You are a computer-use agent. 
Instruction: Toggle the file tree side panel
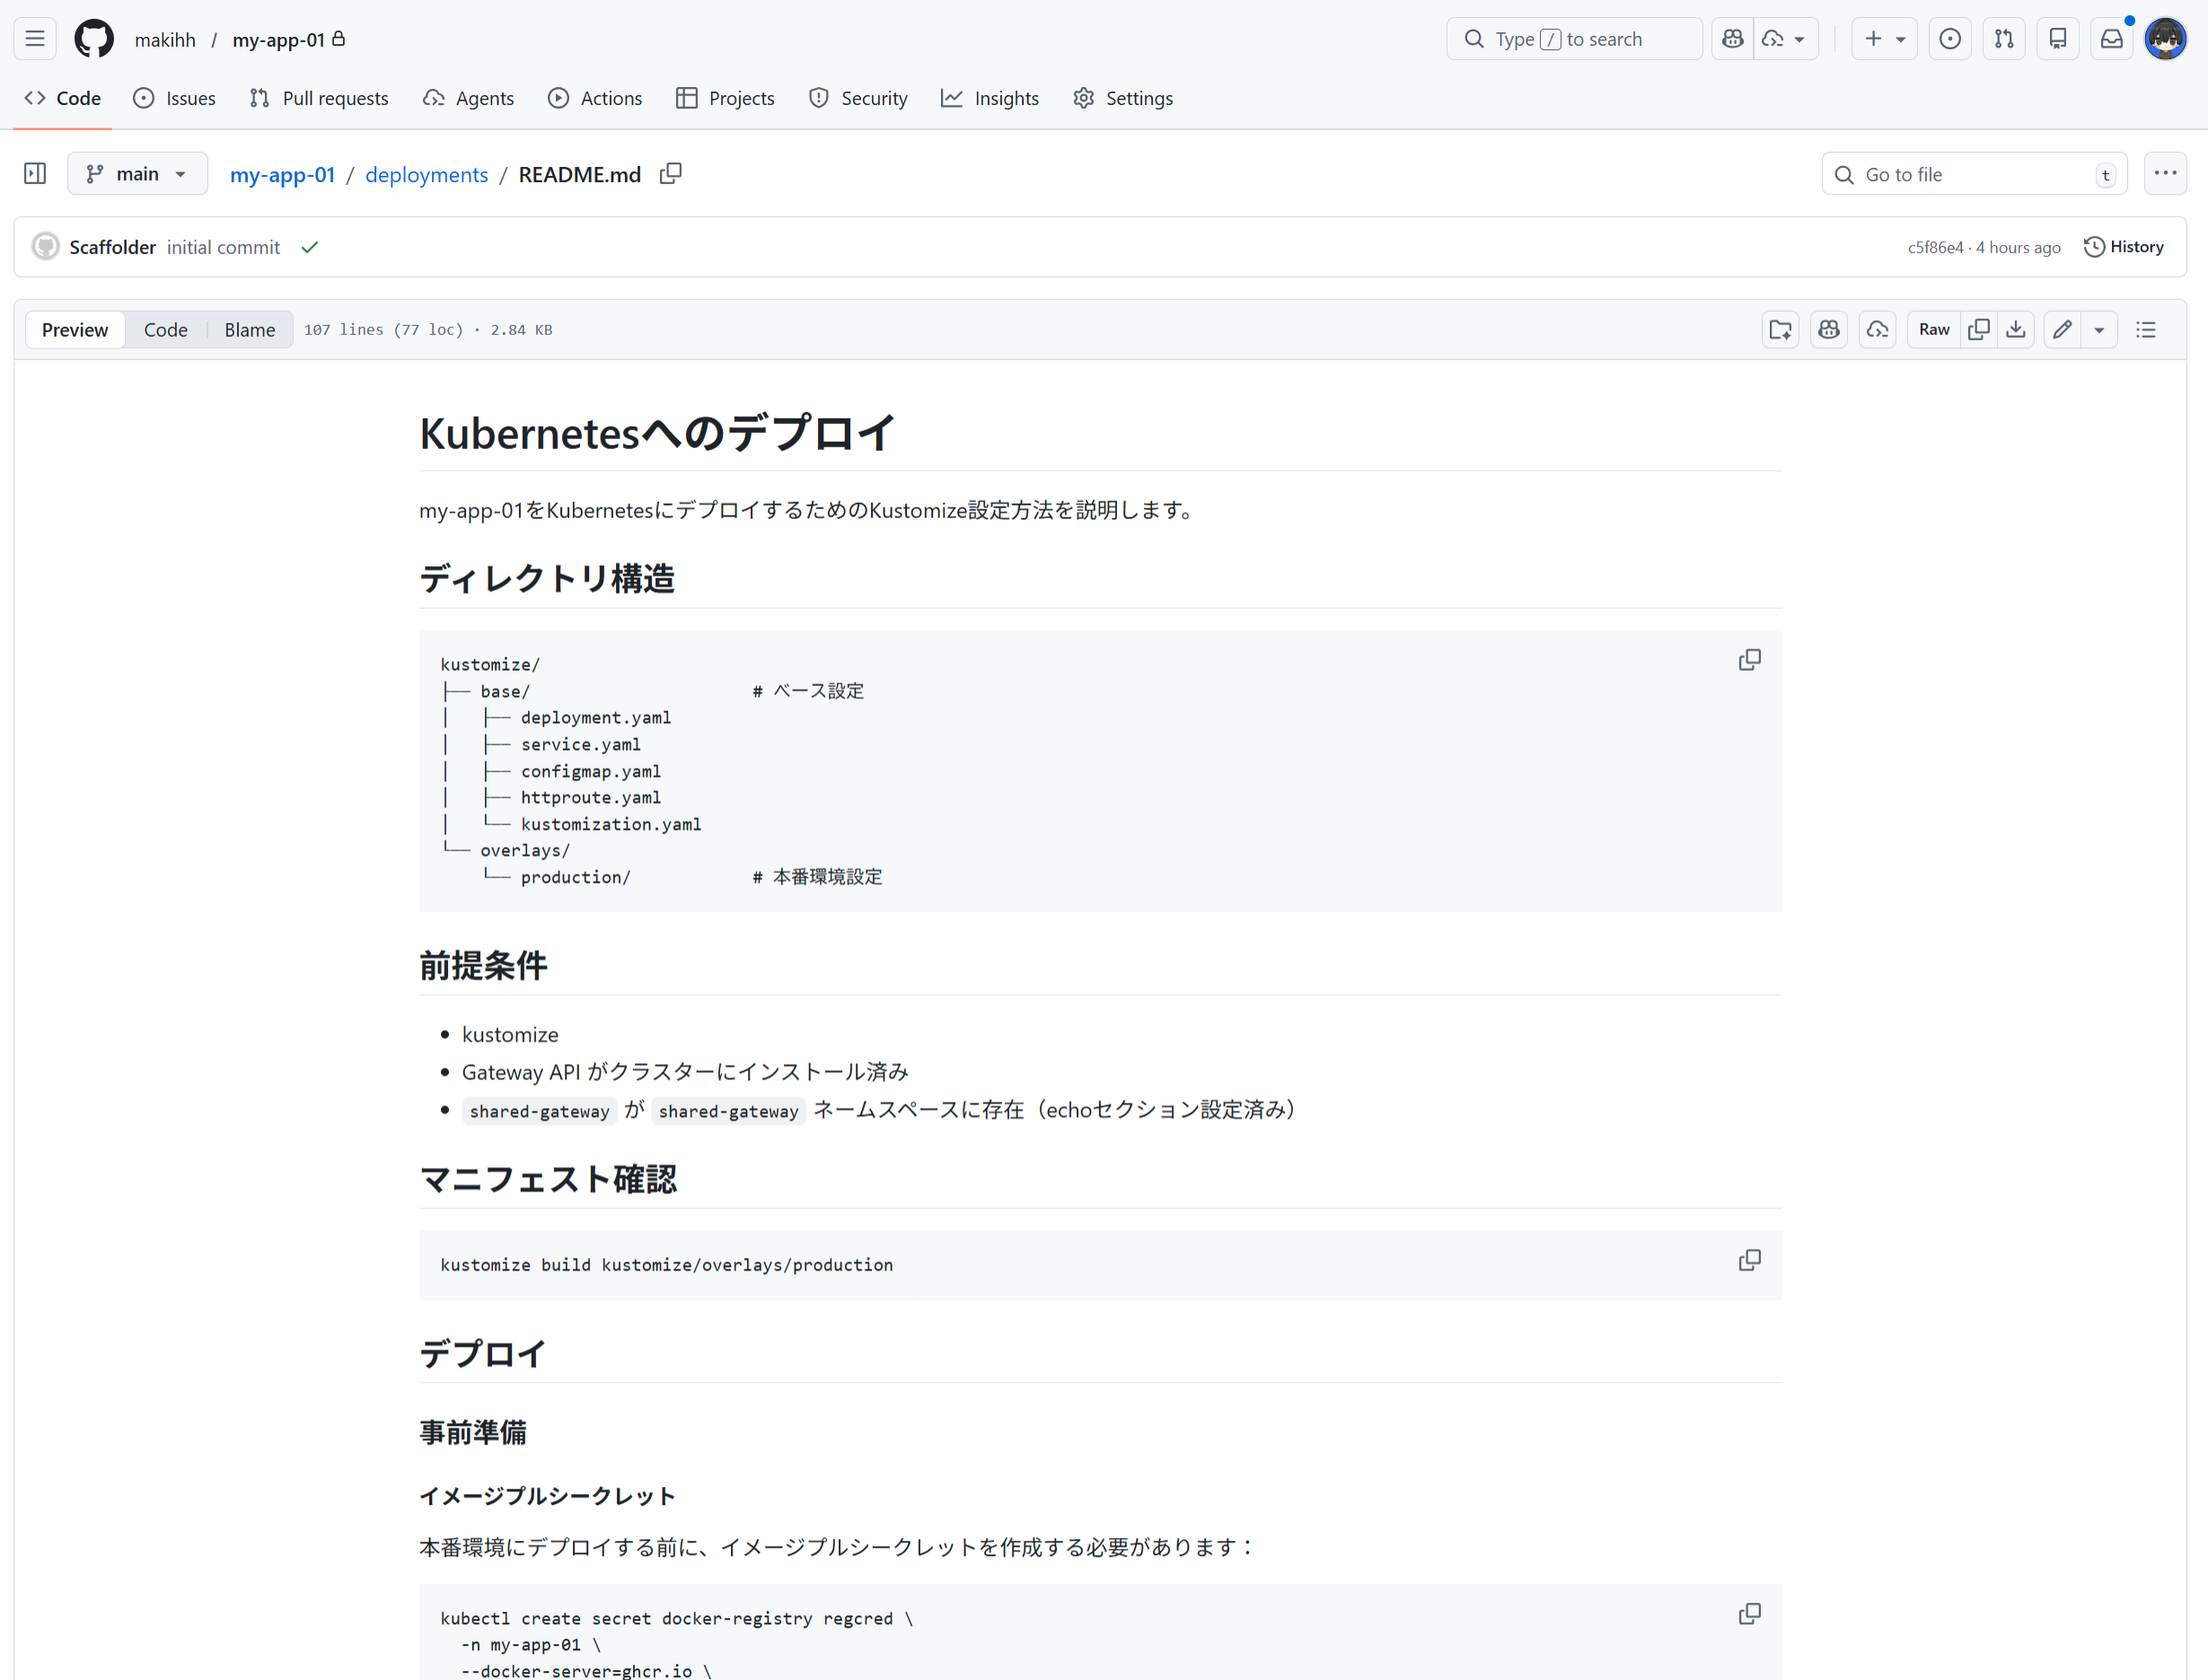[x=35, y=174]
